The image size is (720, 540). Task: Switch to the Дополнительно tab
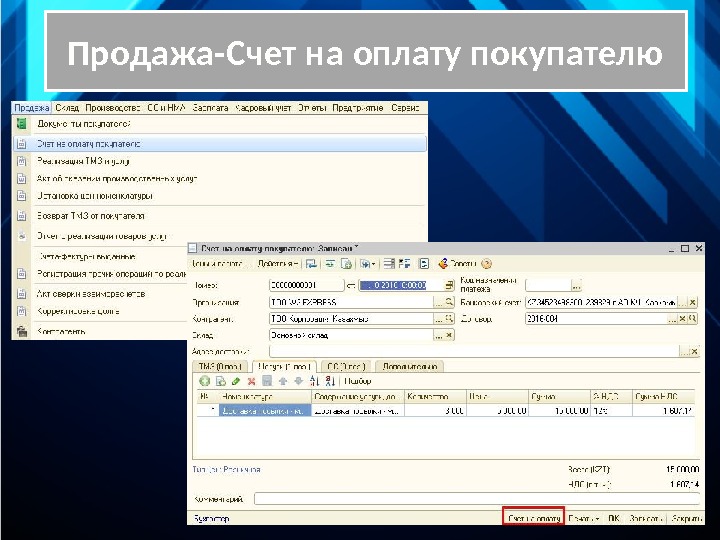pos(410,366)
